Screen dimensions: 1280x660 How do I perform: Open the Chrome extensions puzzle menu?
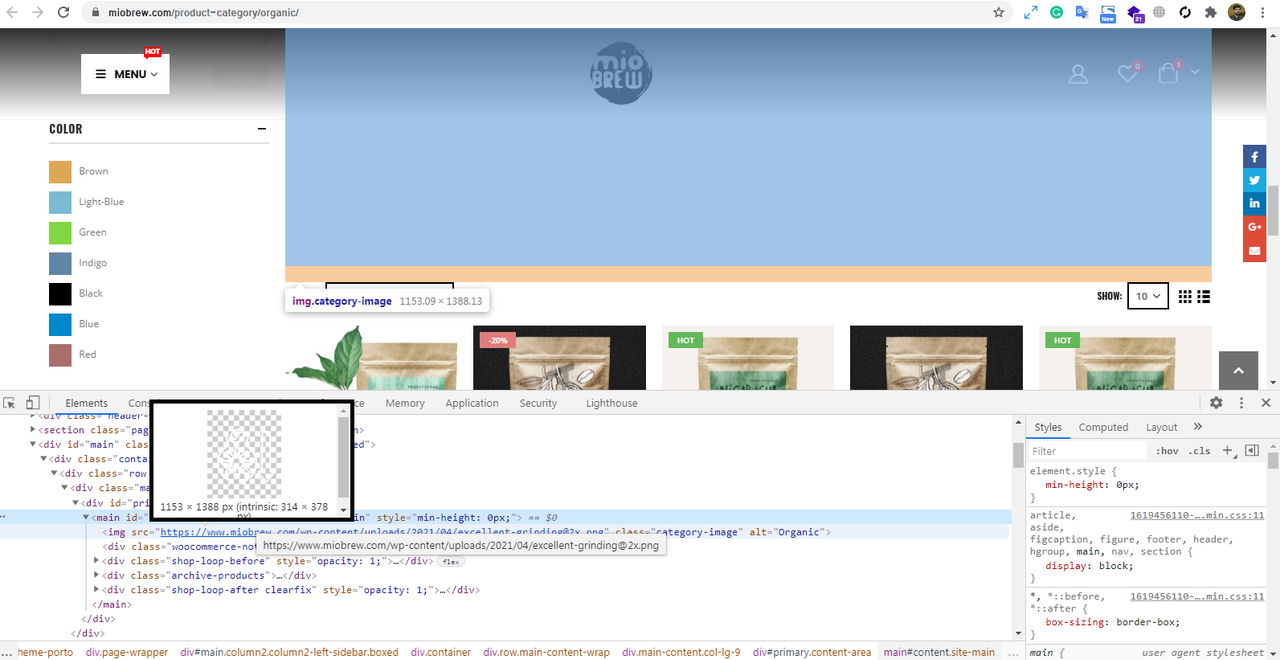pyautogui.click(x=1211, y=13)
